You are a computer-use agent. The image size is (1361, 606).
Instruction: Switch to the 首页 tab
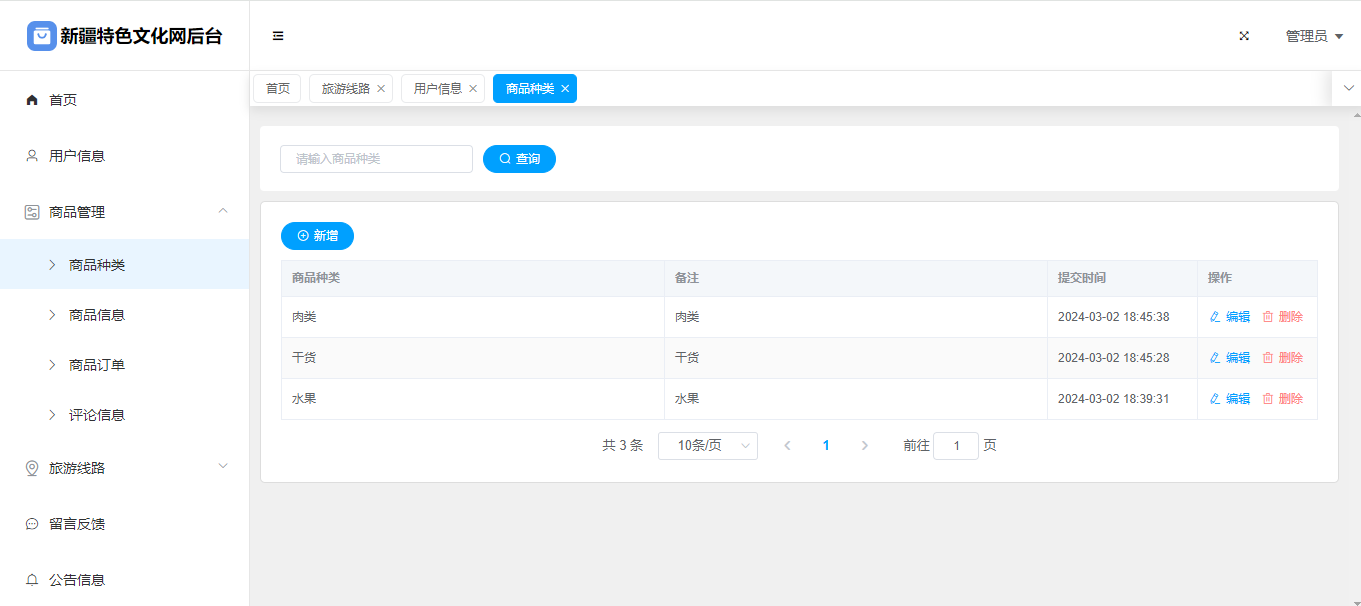277,89
